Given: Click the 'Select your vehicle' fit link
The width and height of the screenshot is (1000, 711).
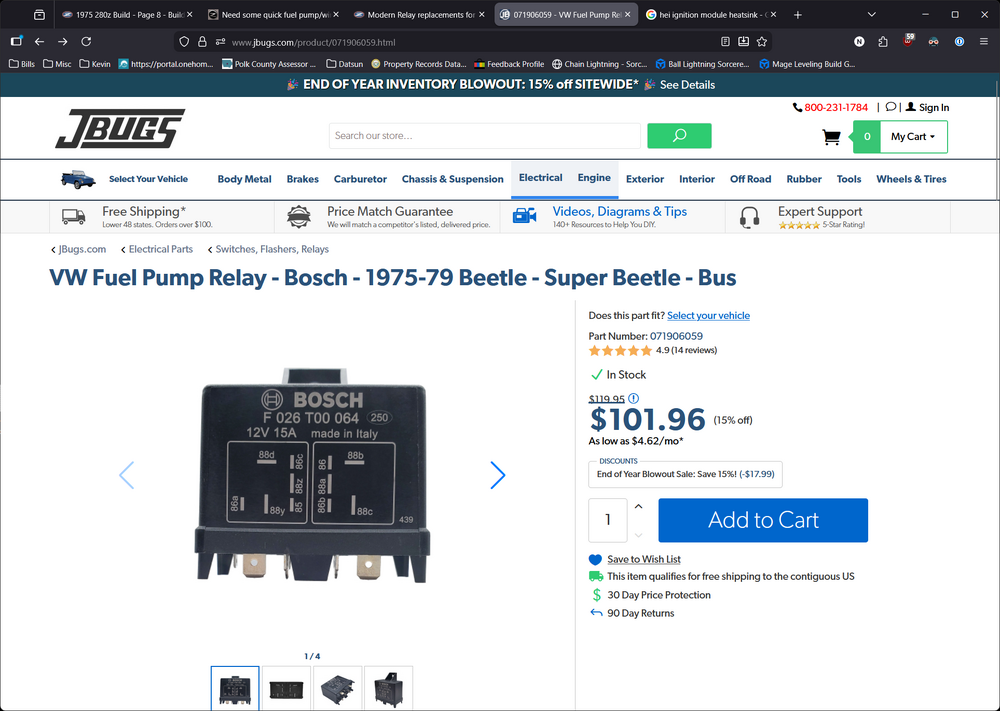Looking at the screenshot, I should pos(708,316).
